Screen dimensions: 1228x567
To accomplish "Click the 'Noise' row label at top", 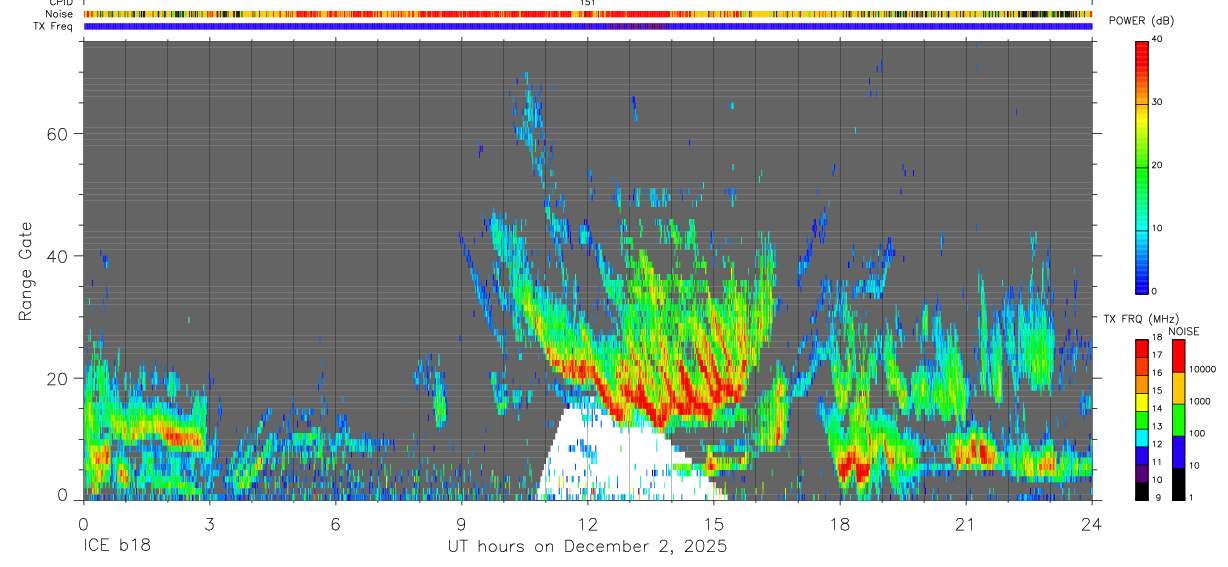I will 60,14.
